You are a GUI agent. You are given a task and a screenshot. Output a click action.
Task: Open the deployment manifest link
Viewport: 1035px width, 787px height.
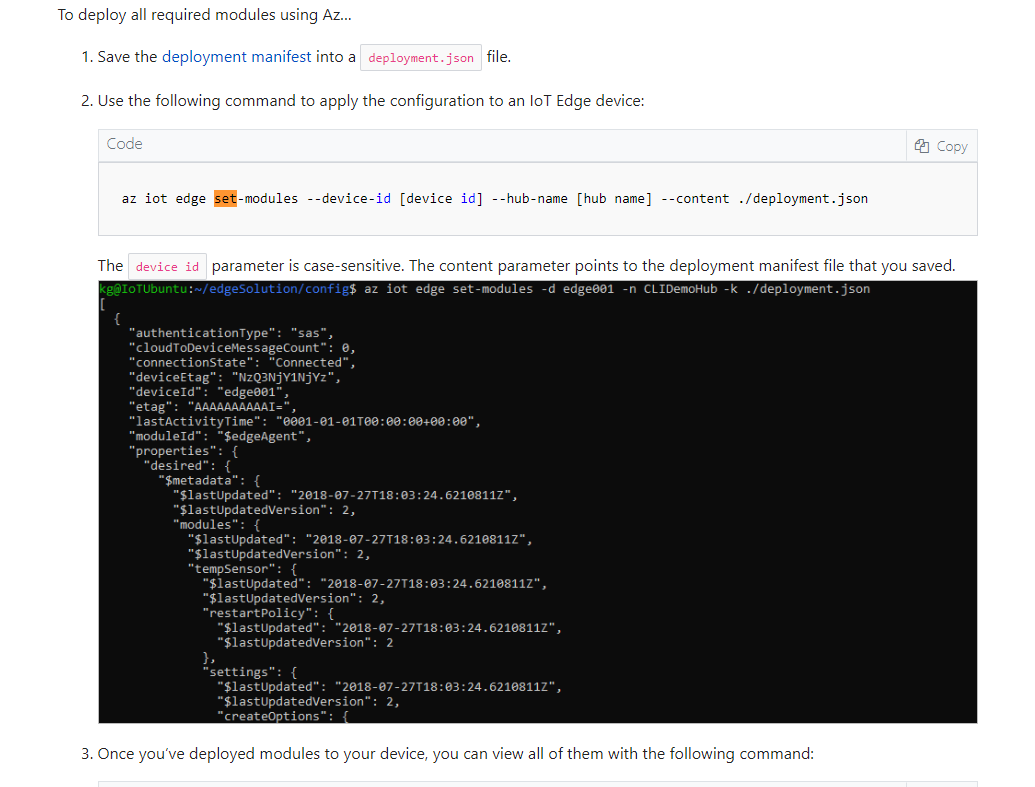coord(236,57)
